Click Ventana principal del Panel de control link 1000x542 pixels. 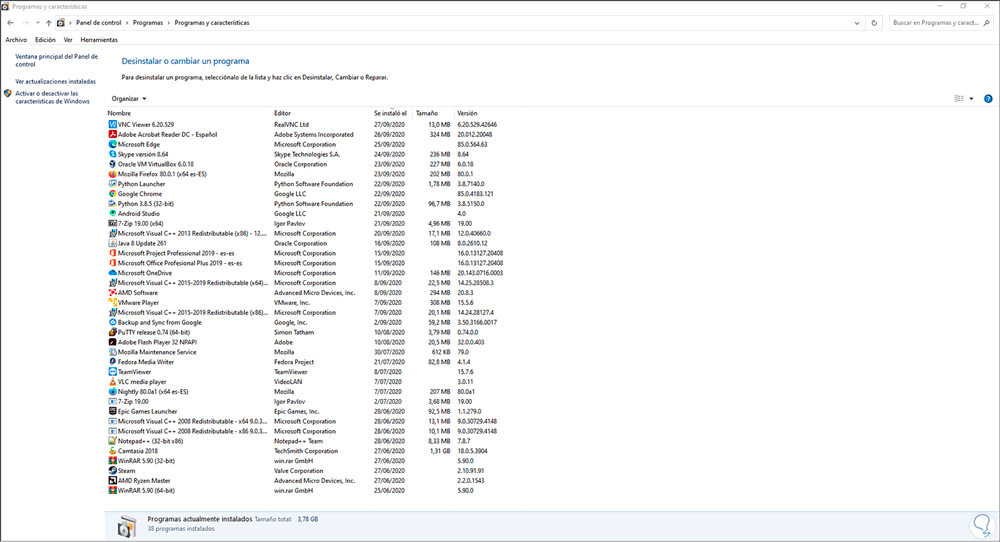point(56,60)
